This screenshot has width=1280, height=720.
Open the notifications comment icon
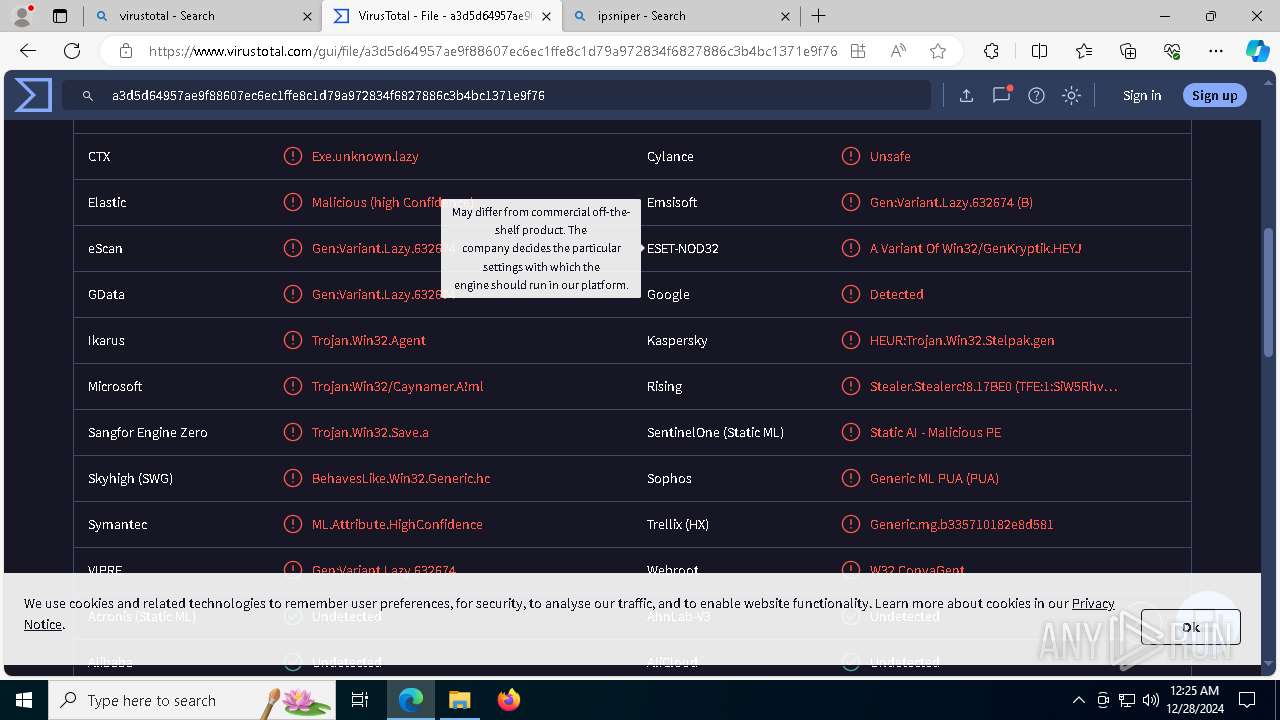1001,95
